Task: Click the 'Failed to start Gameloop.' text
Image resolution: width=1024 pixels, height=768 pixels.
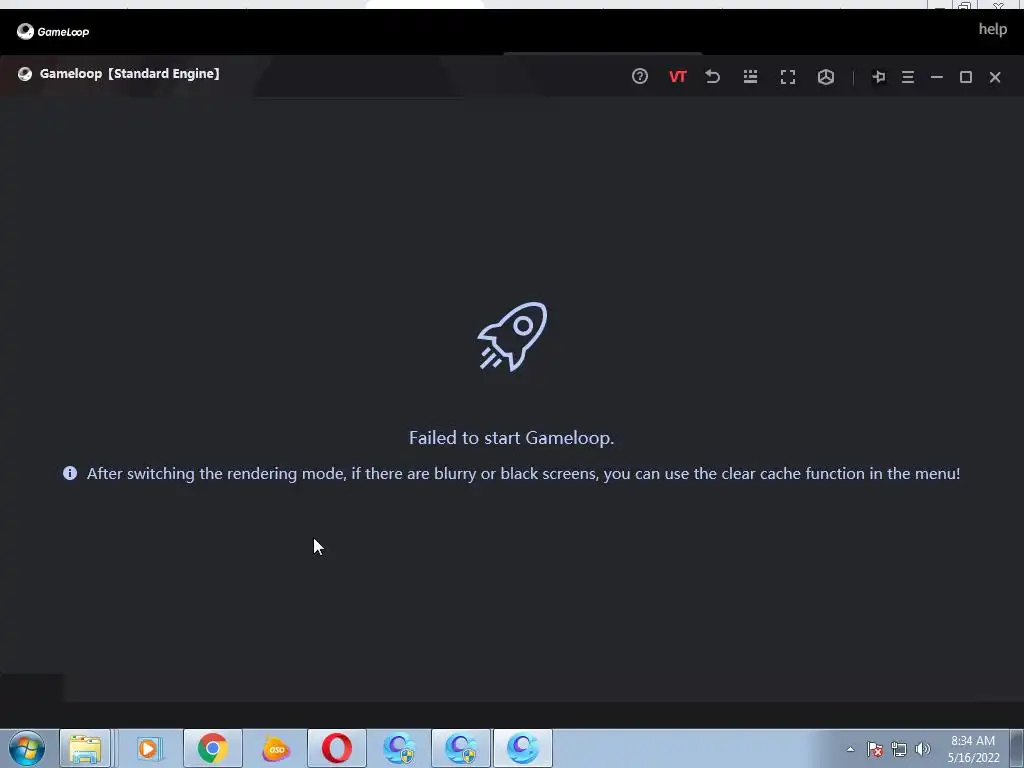Action: click(511, 438)
